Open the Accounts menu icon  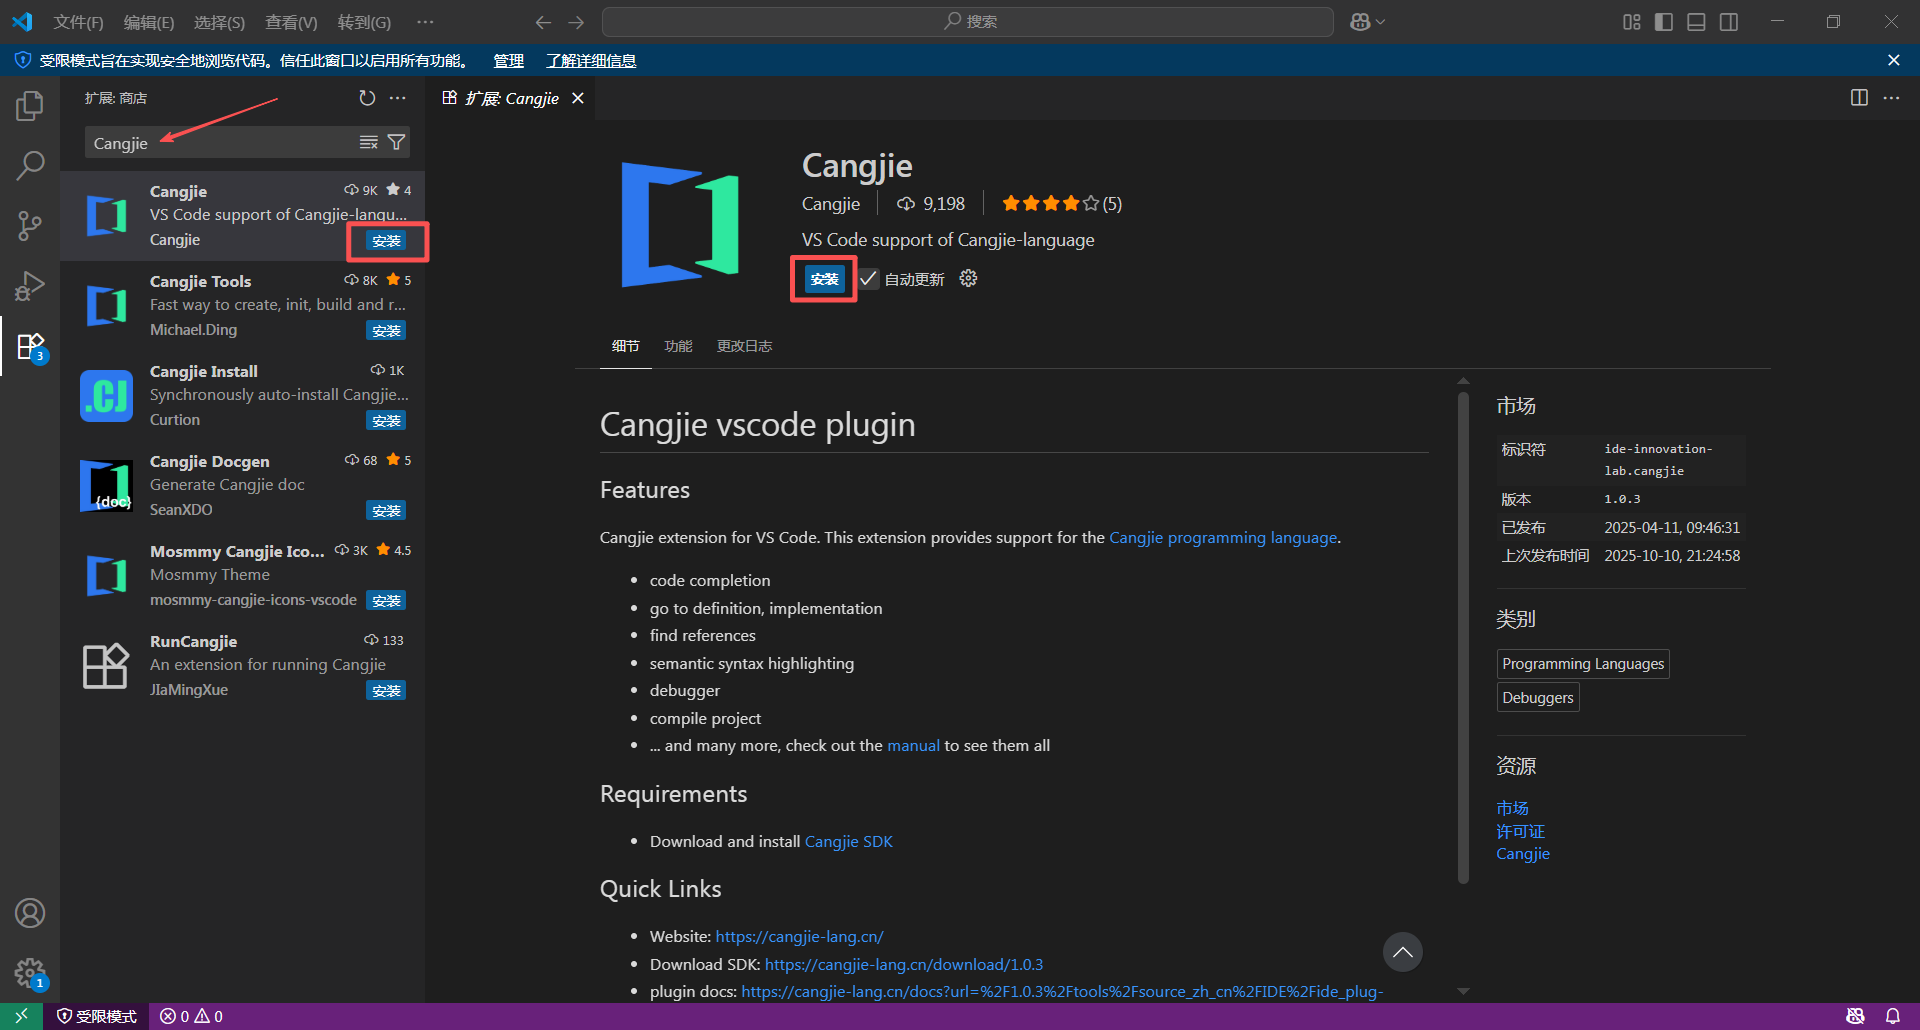pos(30,913)
